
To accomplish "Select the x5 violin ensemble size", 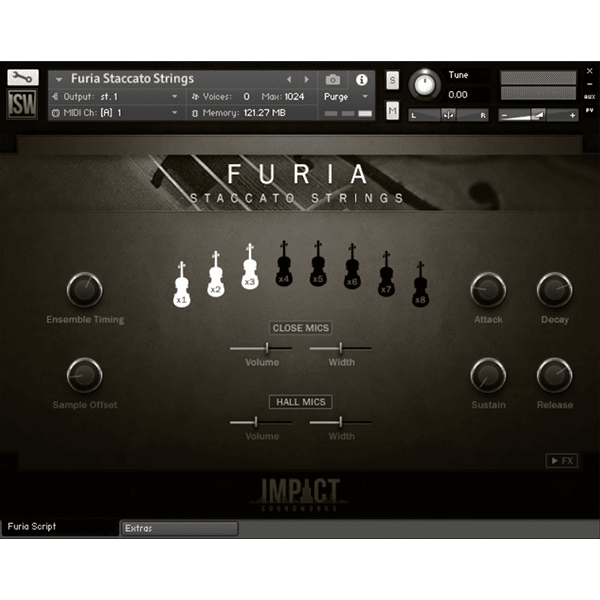I will (x=318, y=264).
